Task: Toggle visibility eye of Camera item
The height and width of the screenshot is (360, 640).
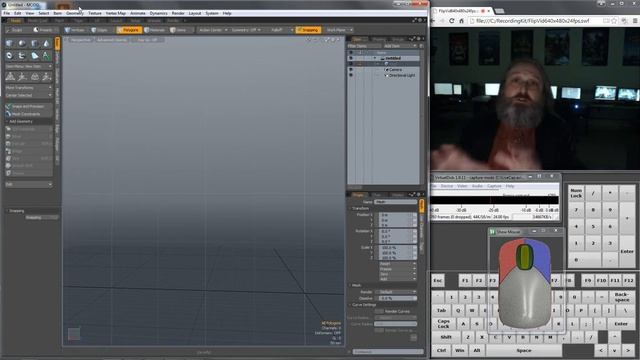Action: tap(351, 70)
